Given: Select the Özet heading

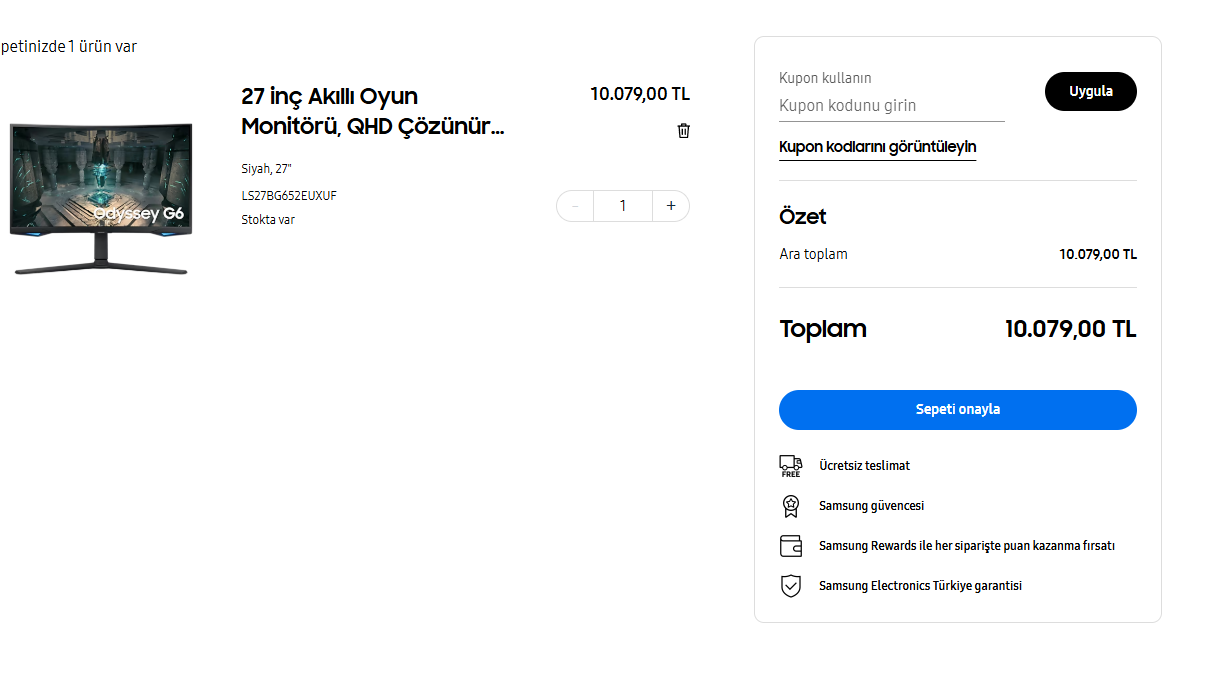Looking at the screenshot, I should [803, 217].
